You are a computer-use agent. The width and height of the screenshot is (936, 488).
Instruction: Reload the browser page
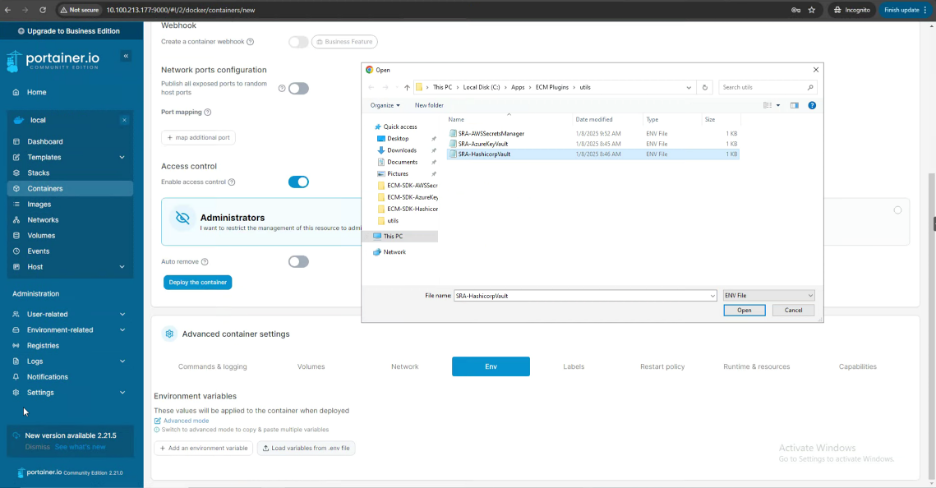coord(42,10)
